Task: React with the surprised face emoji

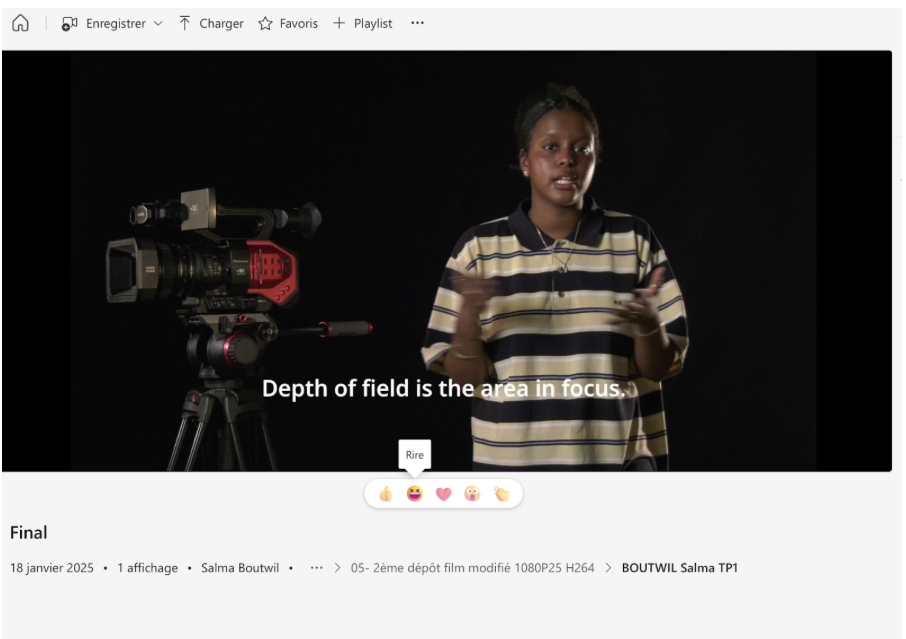Action: coord(472,494)
